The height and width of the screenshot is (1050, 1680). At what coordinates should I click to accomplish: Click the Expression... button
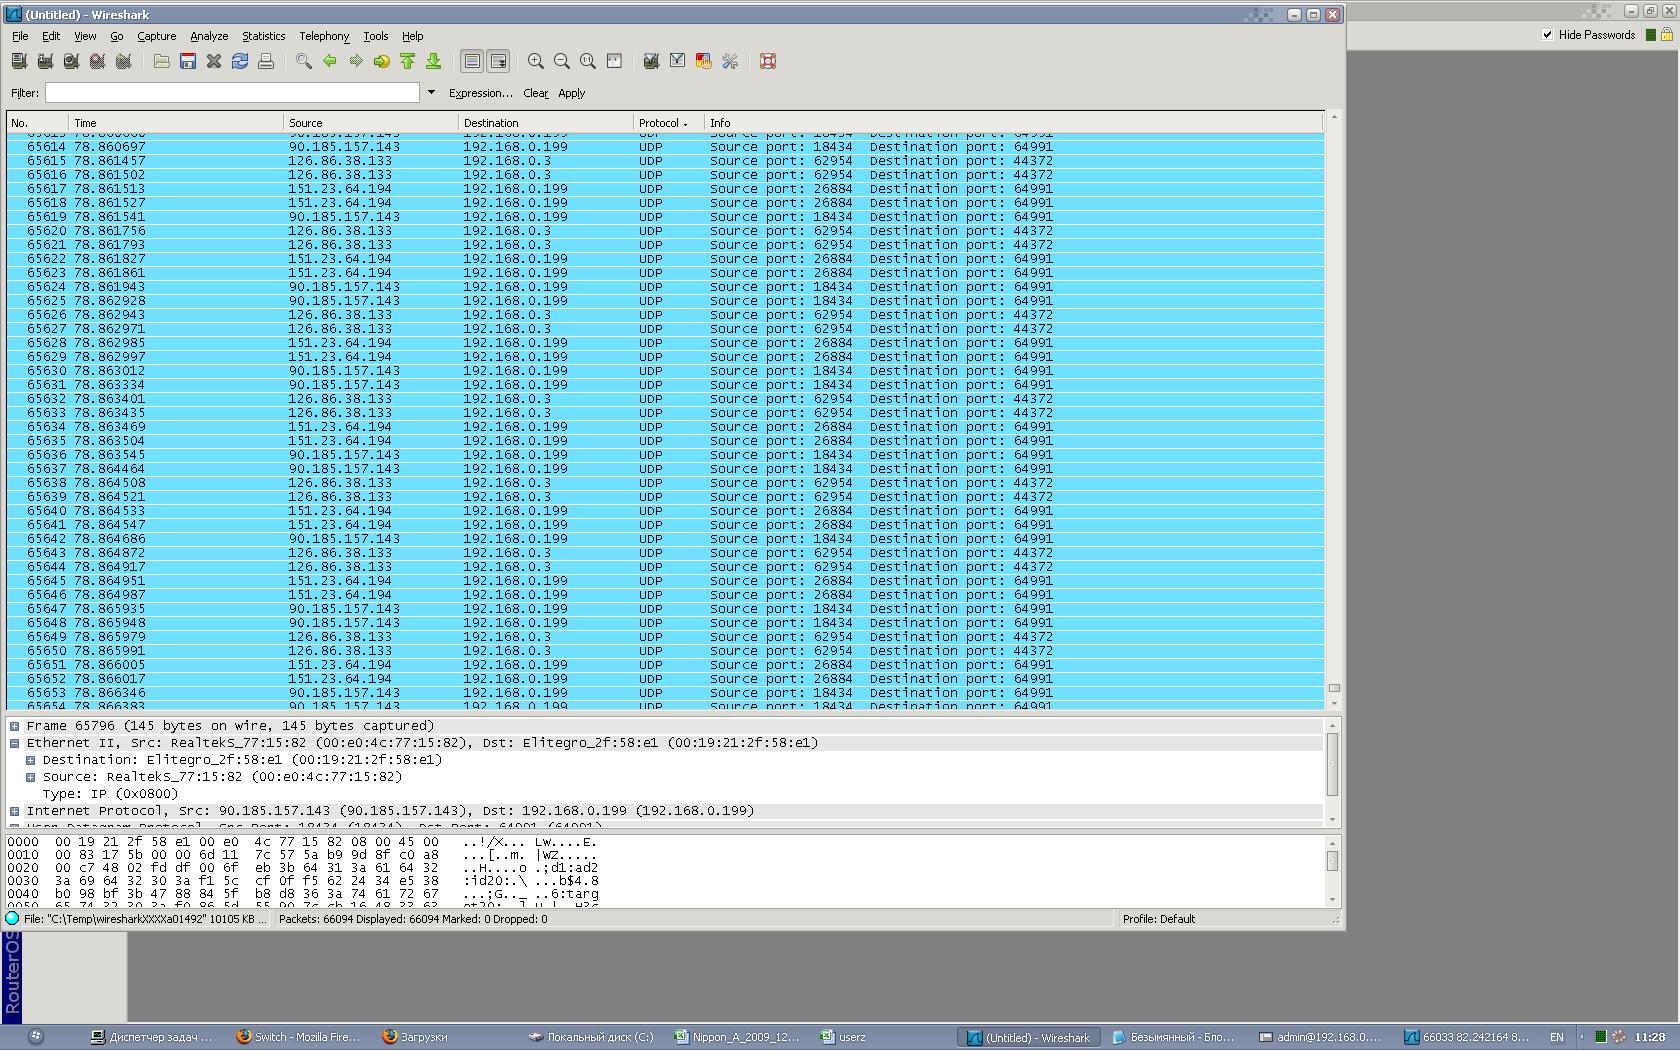tap(480, 93)
